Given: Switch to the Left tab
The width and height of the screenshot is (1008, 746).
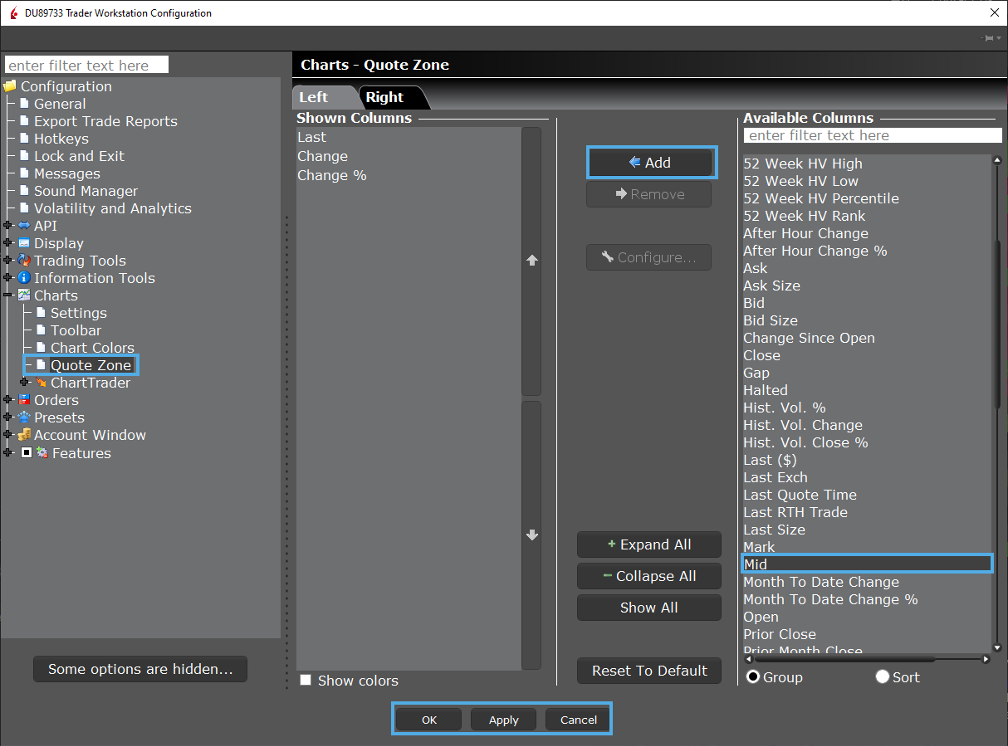Looking at the screenshot, I should coord(314,97).
